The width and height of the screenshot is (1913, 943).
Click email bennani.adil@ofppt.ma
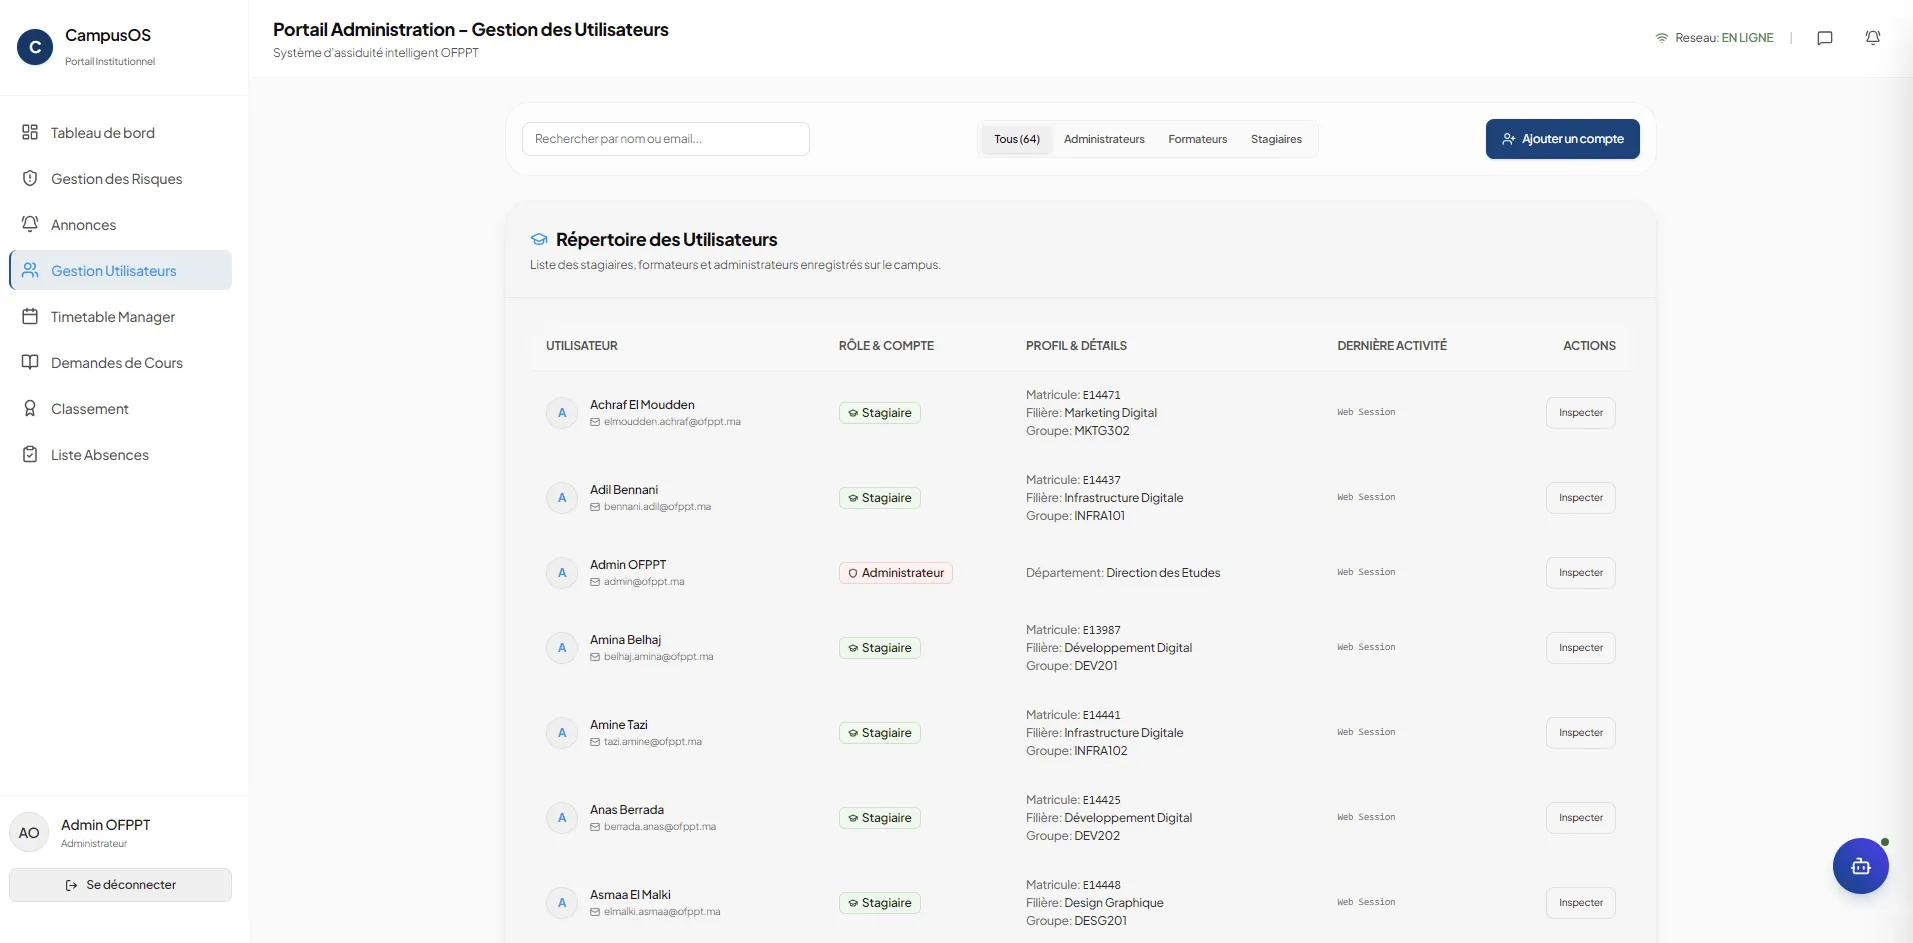click(x=657, y=507)
